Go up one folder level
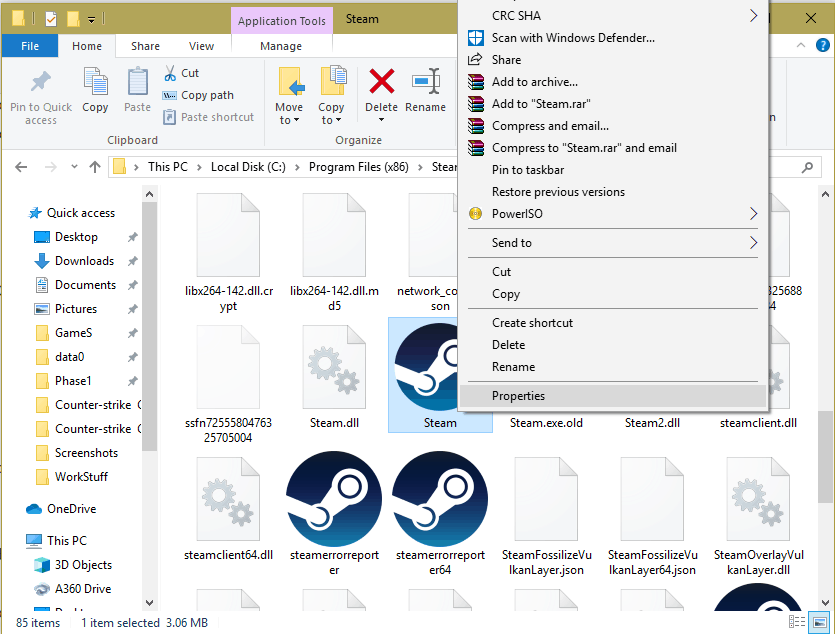Image resolution: width=835 pixels, height=634 pixels. pos(95,167)
